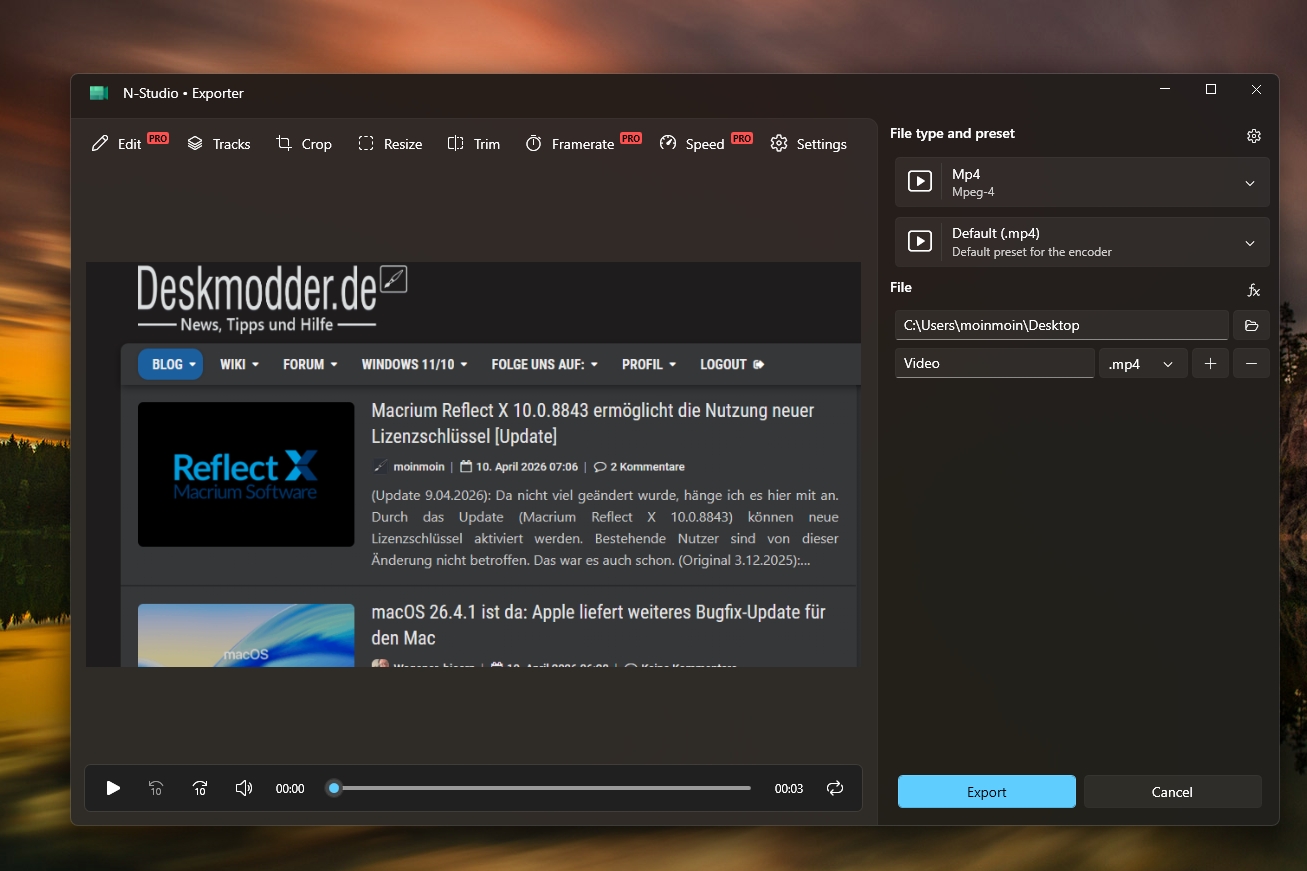The width and height of the screenshot is (1307, 871).
Task: Open the Speed tool
Action: [x=692, y=144]
